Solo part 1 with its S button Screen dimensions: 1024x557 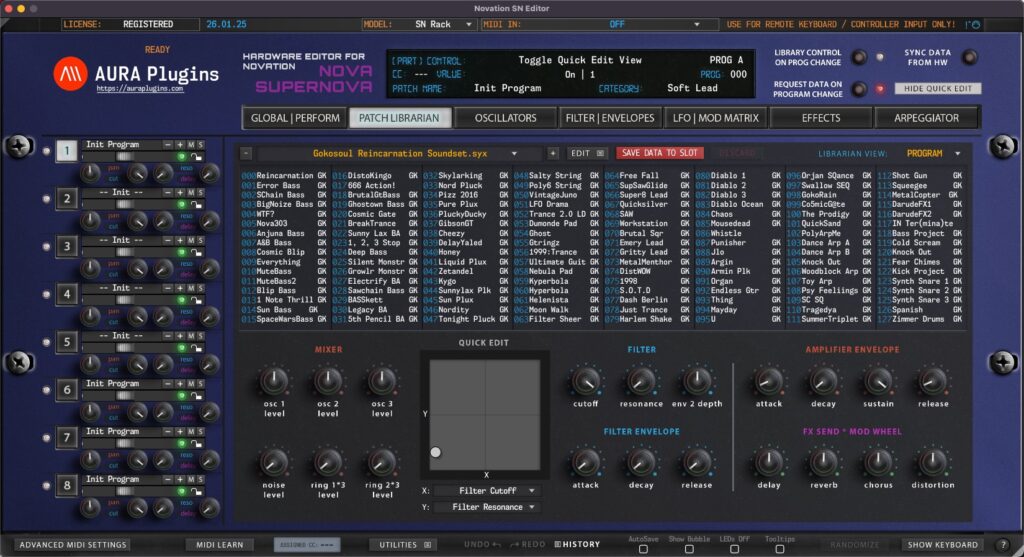point(200,144)
